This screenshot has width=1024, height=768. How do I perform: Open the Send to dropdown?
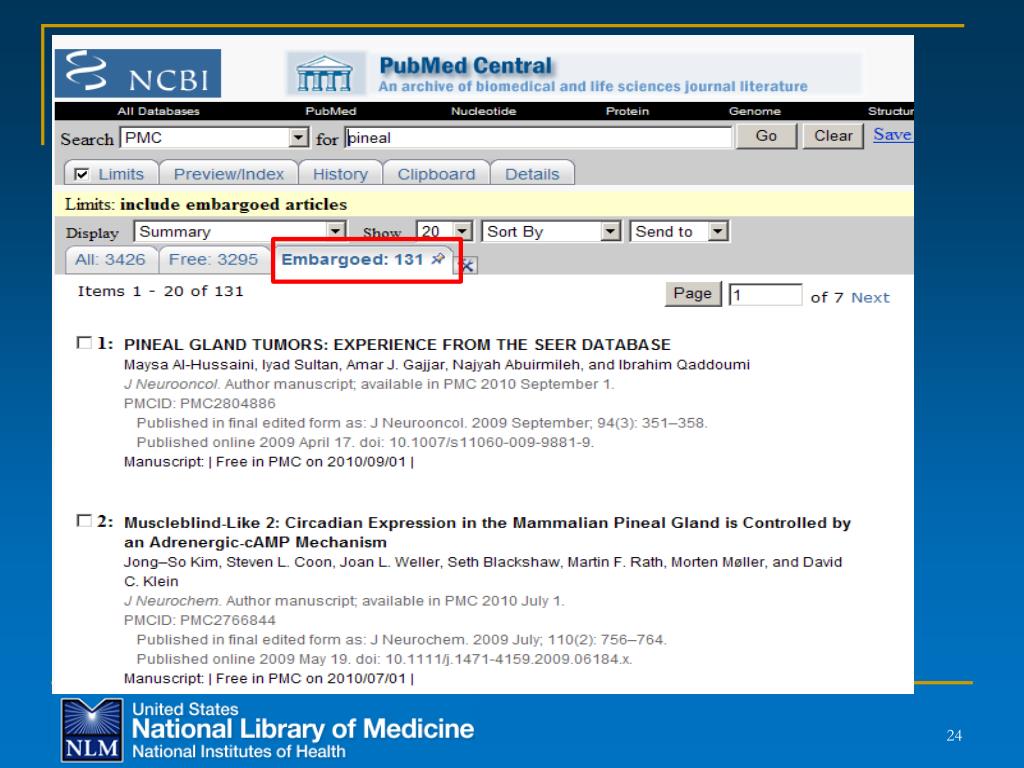click(679, 231)
